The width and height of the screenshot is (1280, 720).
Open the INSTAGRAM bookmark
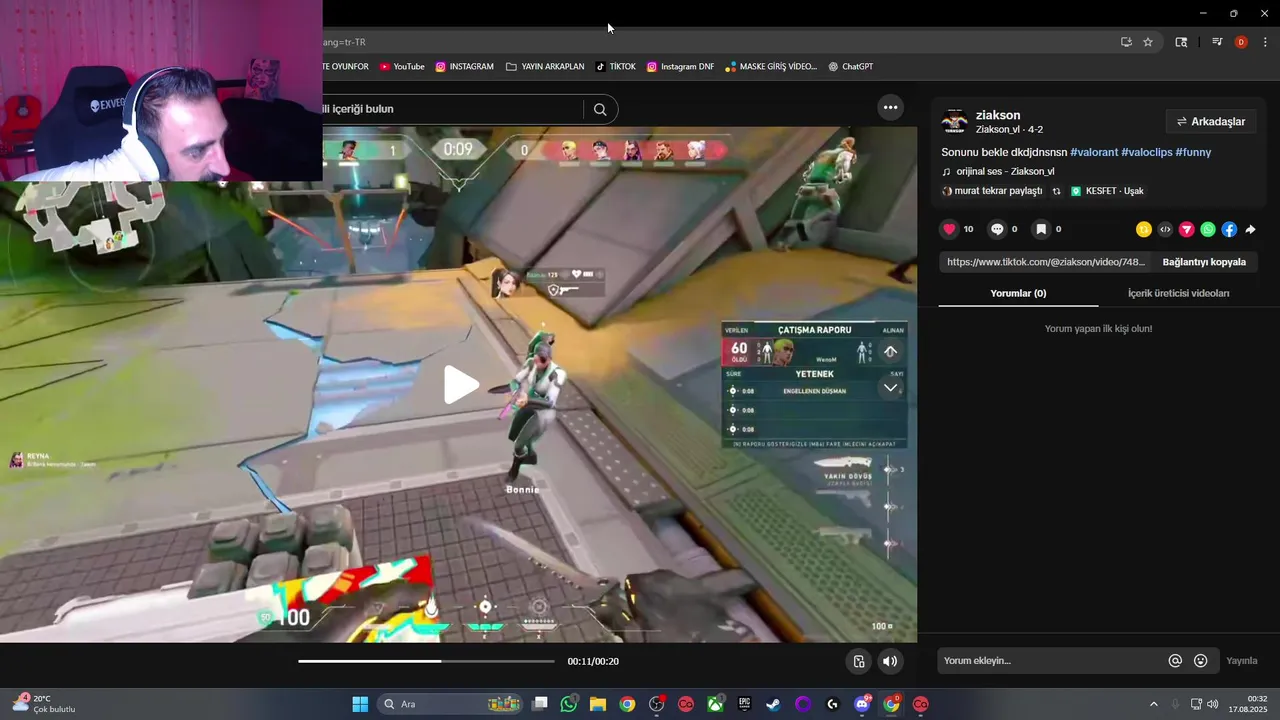(464, 67)
